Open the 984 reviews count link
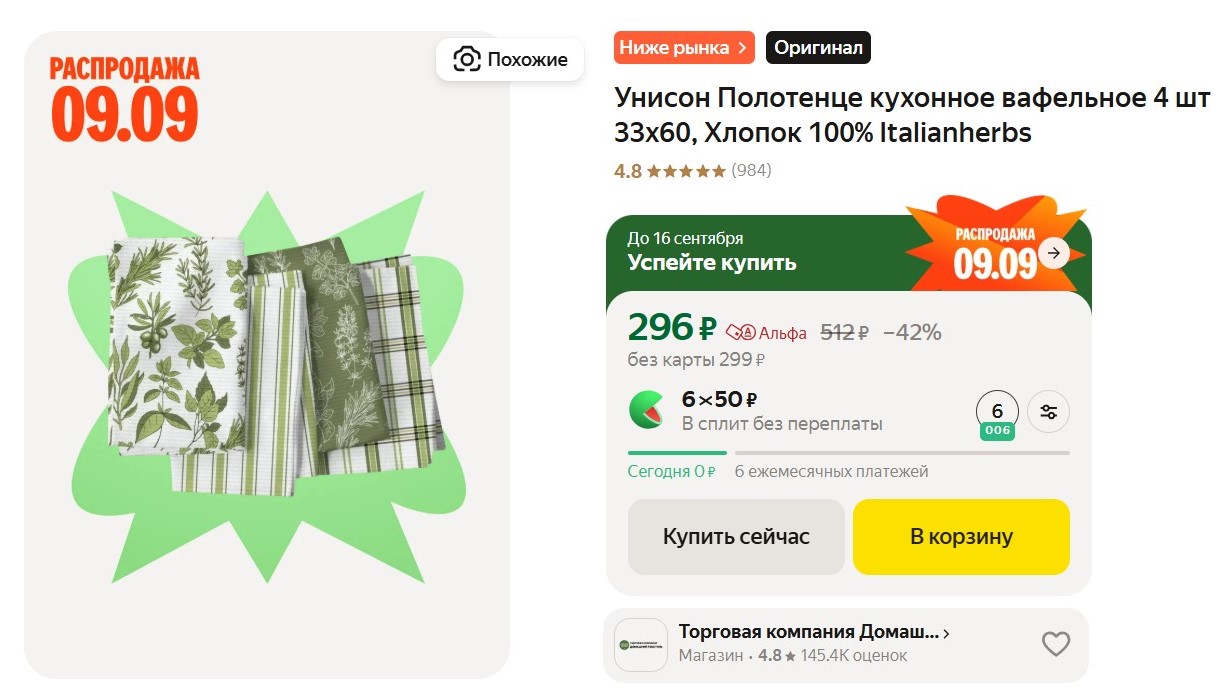1226x700 pixels. (x=751, y=171)
